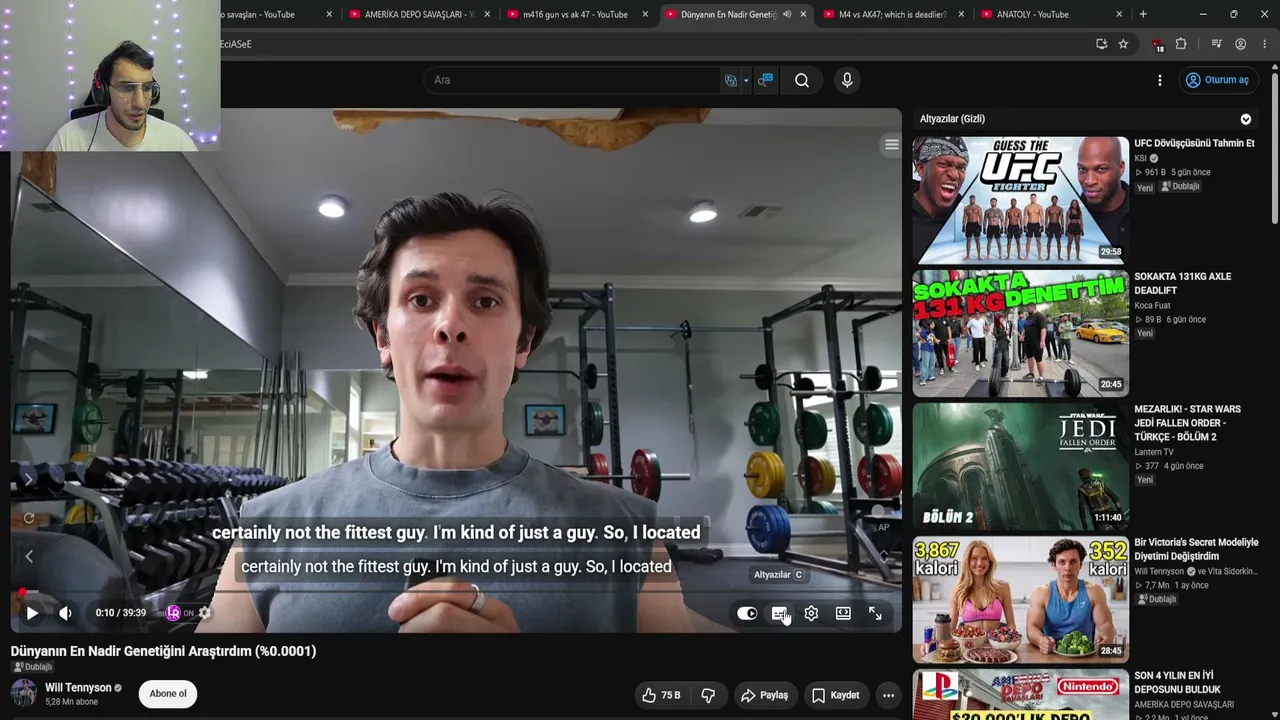Click the YouTube search field Ara
The image size is (1280, 720).
point(573,80)
